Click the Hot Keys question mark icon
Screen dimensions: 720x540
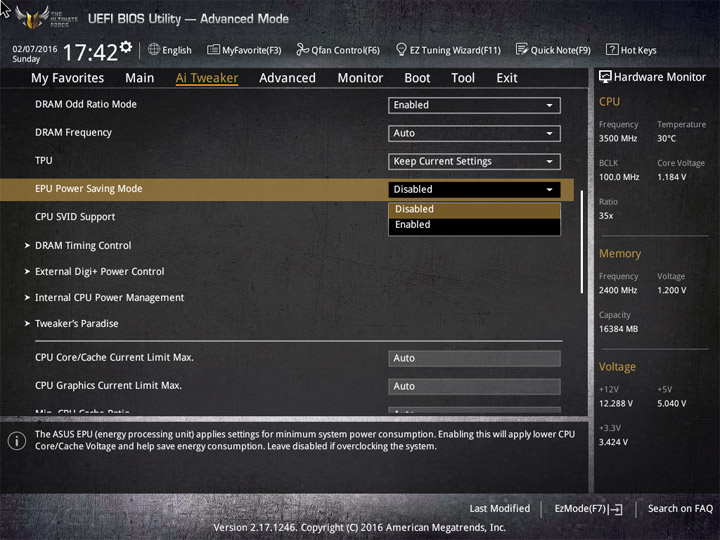coord(612,49)
